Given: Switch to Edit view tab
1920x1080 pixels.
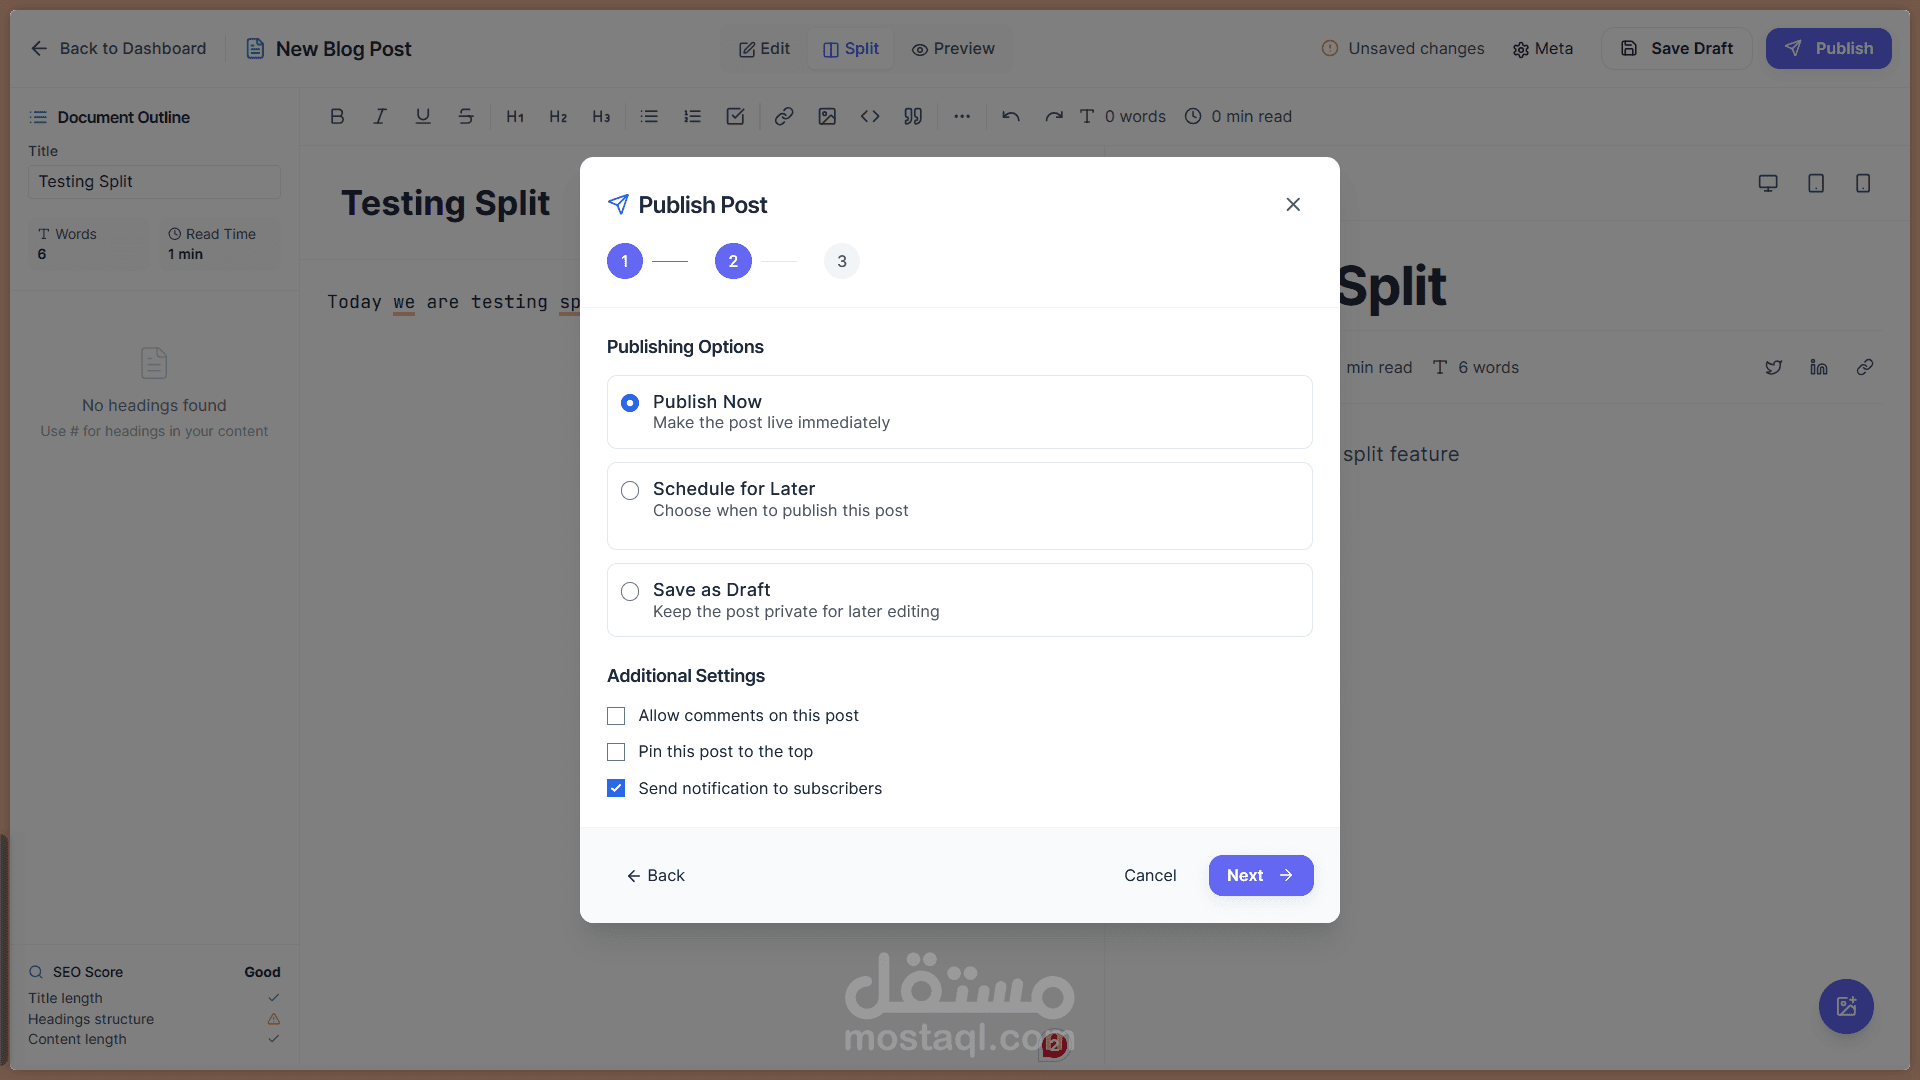Looking at the screenshot, I should [x=764, y=48].
